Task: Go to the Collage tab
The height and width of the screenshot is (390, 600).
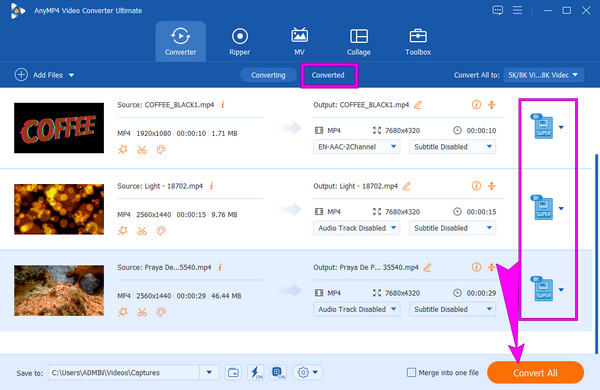Action: click(x=359, y=41)
